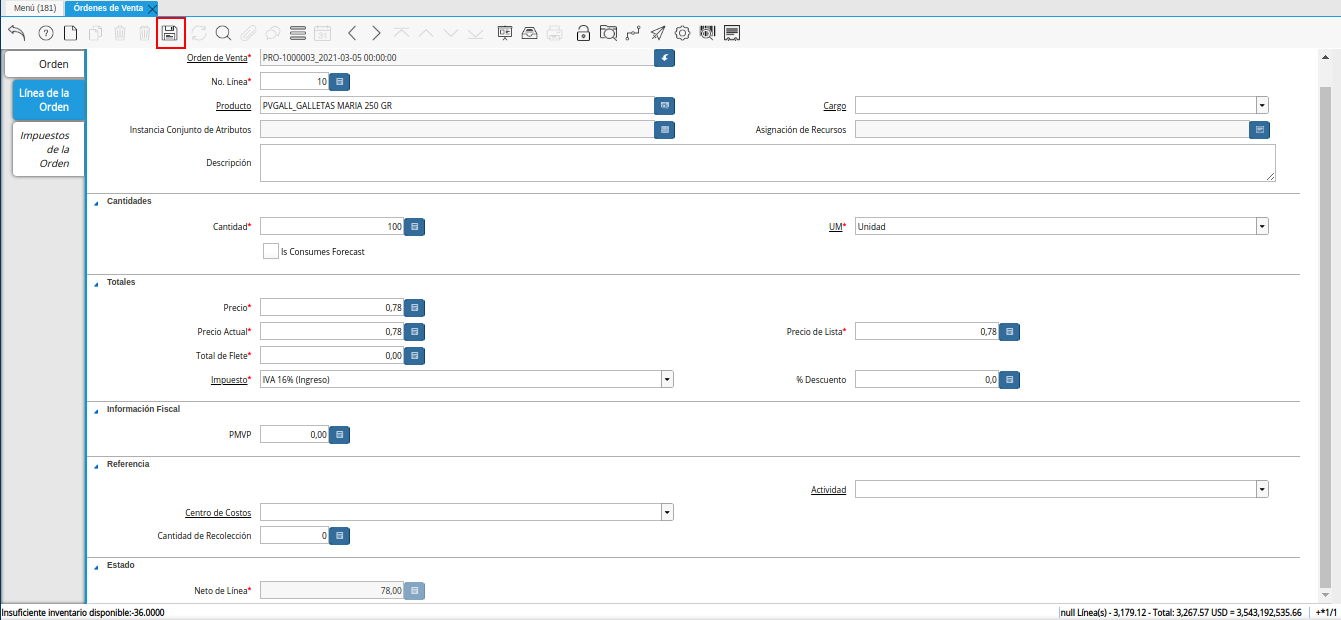Open calculator next to Precio field
The width and height of the screenshot is (1341, 620).
(x=415, y=308)
